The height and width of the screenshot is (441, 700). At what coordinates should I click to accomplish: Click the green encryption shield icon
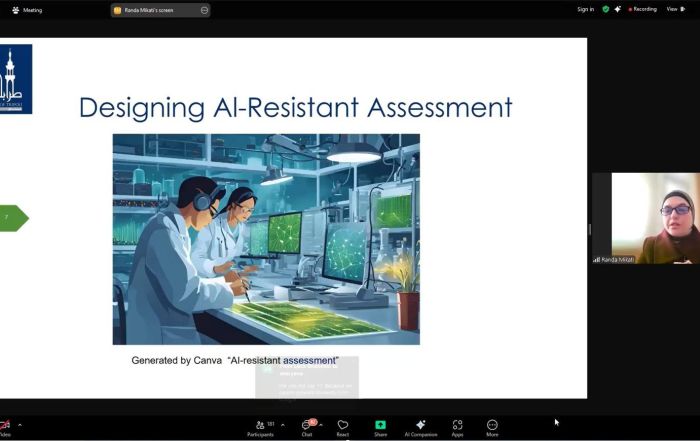(x=605, y=9)
